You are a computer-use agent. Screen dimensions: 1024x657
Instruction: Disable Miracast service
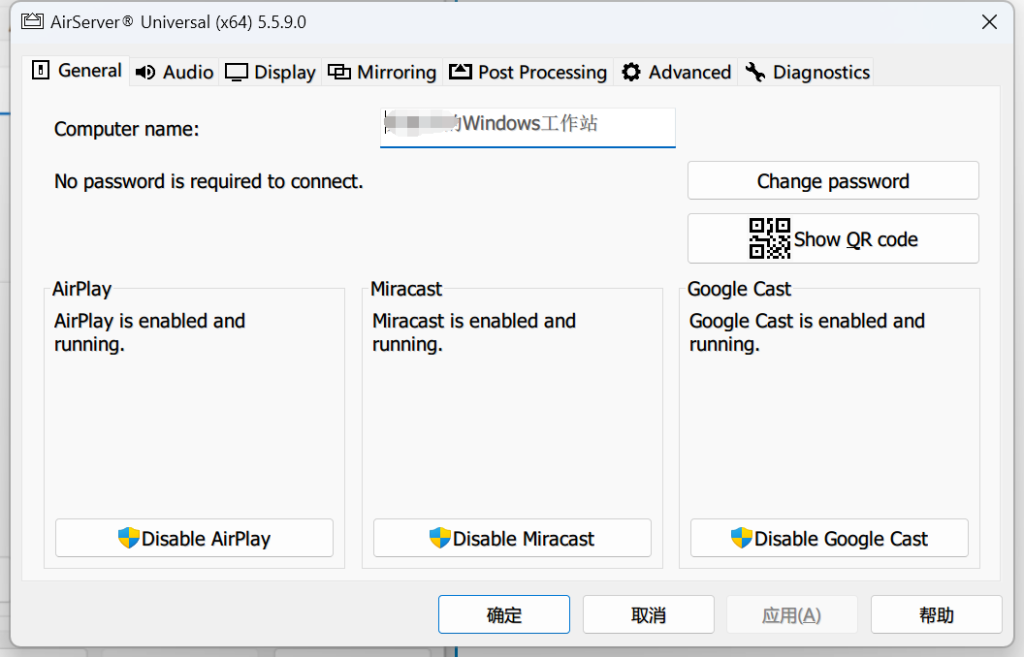click(x=512, y=538)
